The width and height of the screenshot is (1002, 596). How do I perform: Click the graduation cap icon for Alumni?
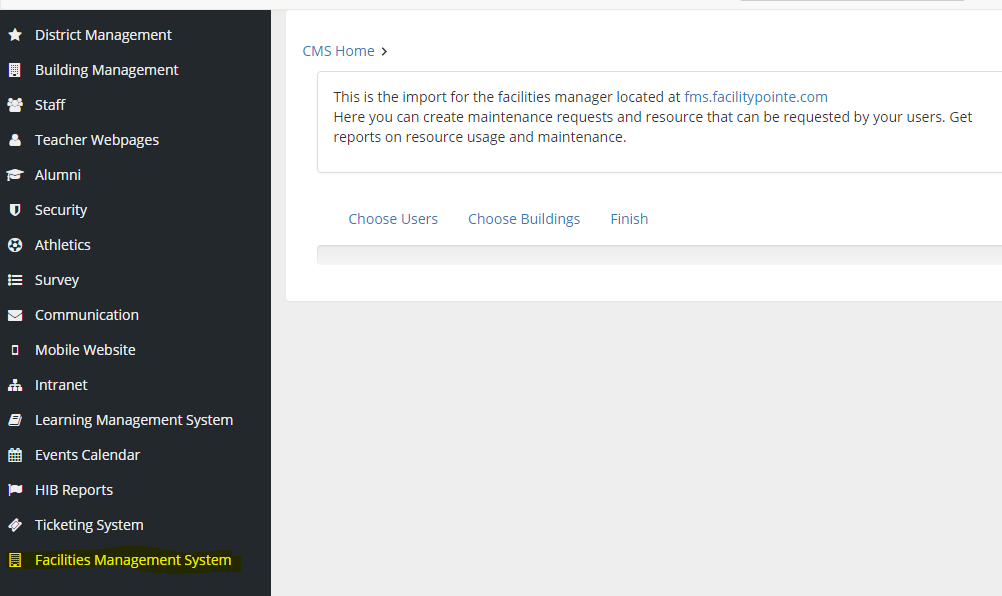point(15,175)
